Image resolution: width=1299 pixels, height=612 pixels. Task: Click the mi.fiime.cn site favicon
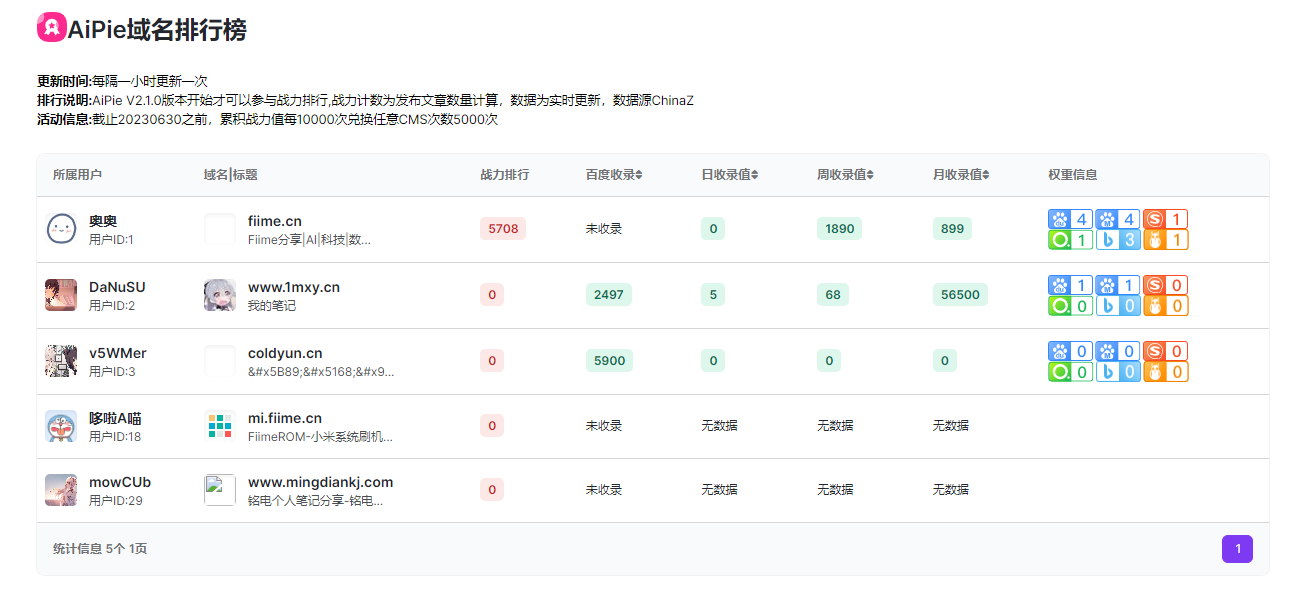coord(220,426)
